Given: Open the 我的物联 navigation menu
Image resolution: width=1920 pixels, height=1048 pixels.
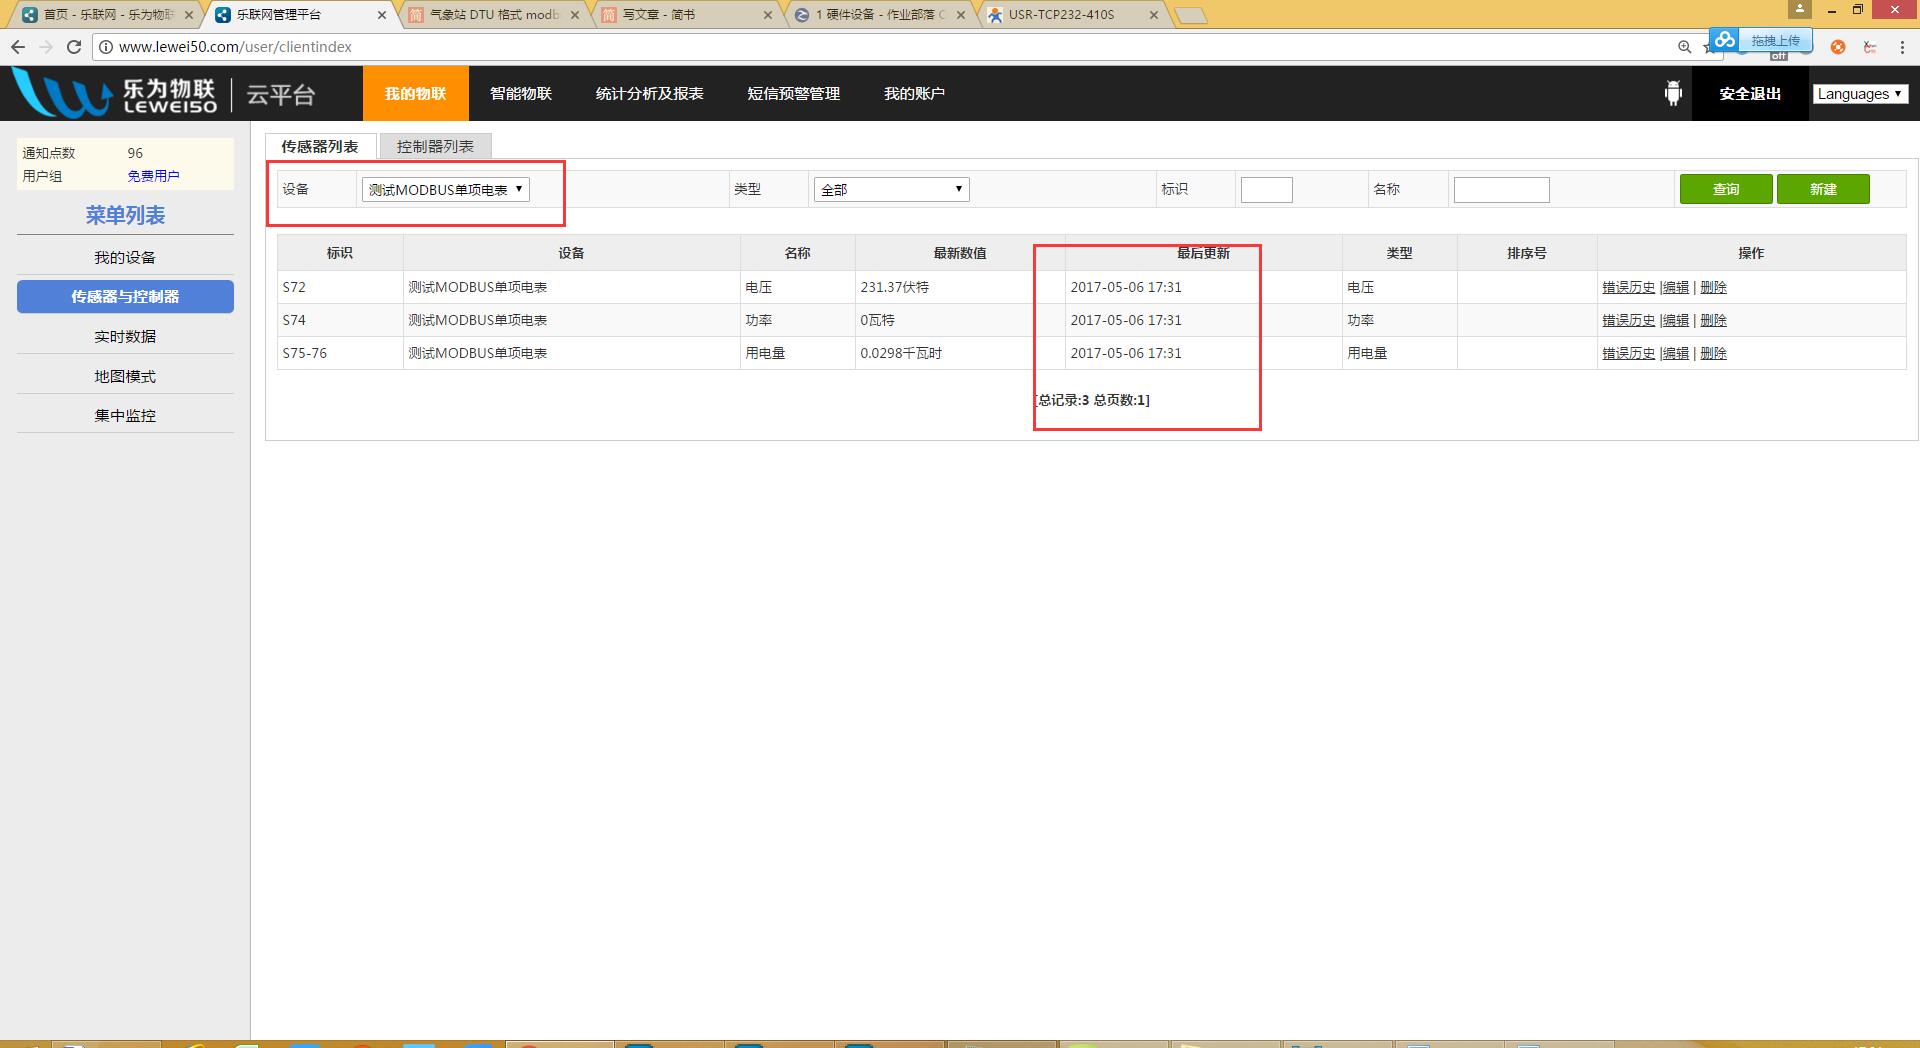Looking at the screenshot, I should coord(415,94).
